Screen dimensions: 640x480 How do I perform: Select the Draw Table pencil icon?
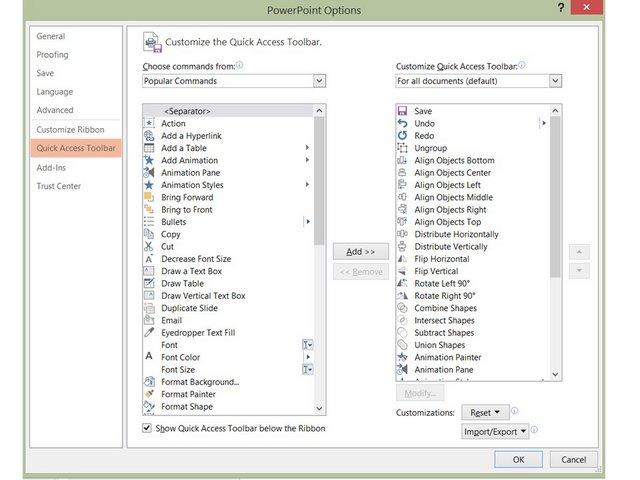[149, 283]
